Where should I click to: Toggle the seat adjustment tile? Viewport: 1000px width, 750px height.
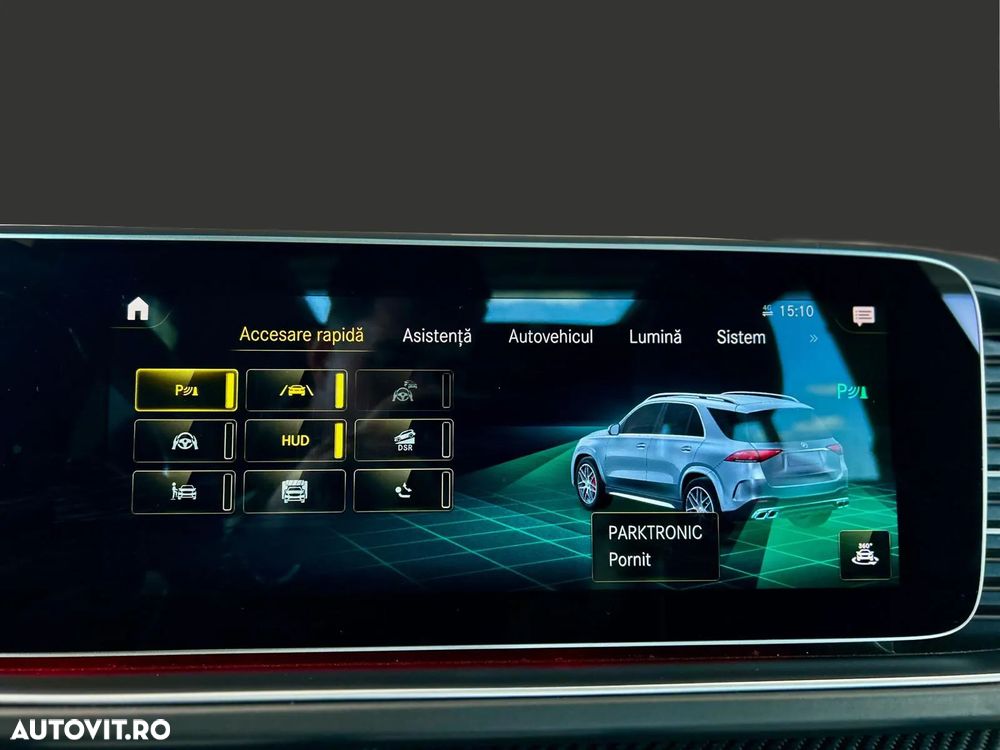coord(404,490)
